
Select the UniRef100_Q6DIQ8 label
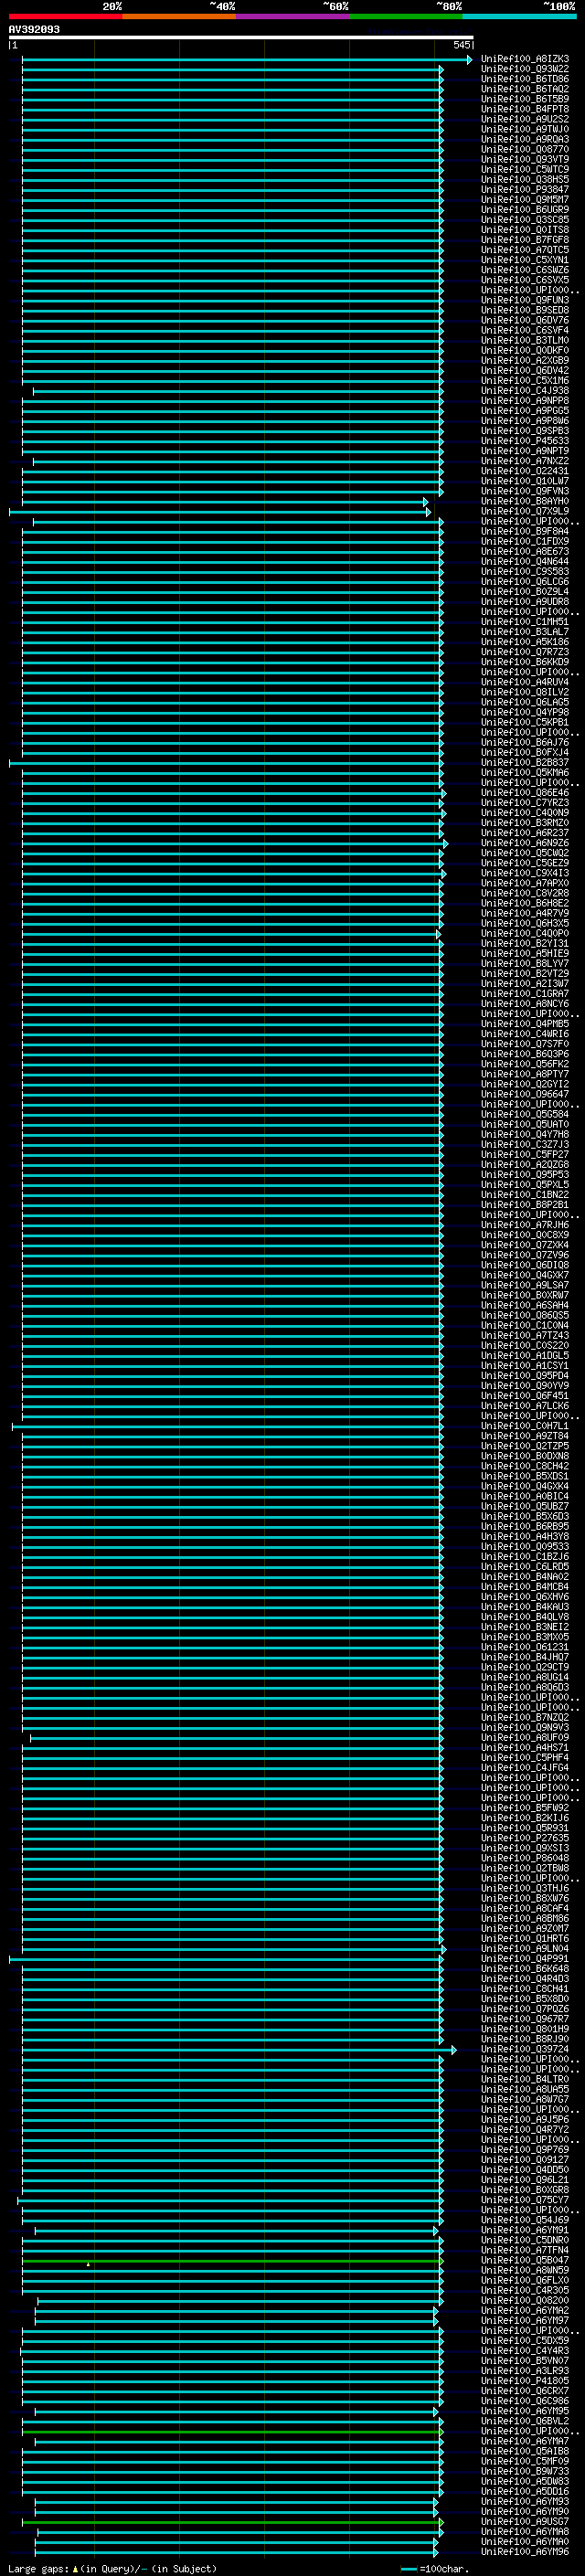[x=524, y=1265]
